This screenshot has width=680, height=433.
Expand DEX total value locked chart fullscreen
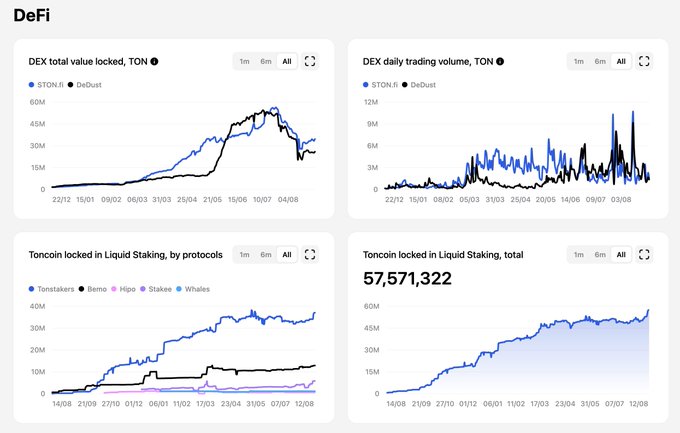click(309, 61)
